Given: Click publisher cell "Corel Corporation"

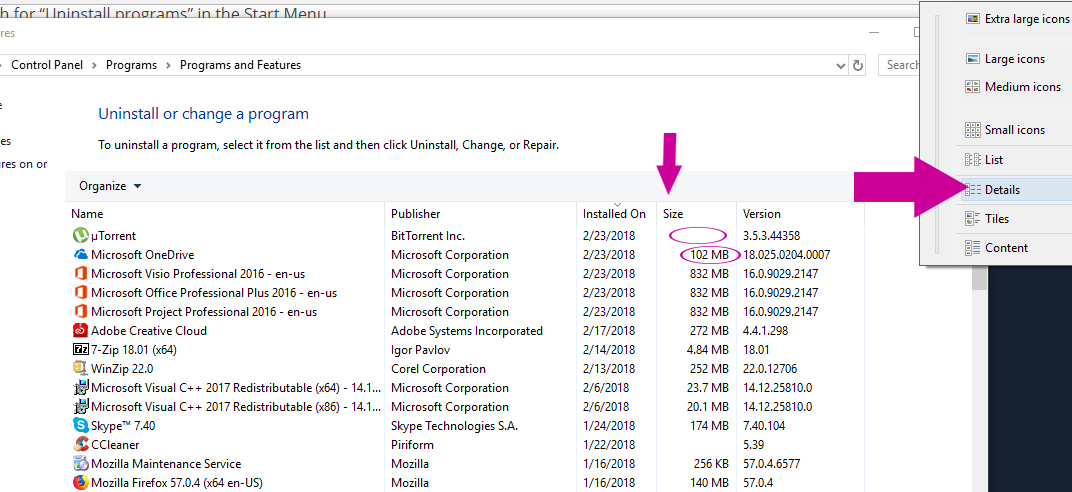Looking at the screenshot, I should pyautogui.click(x=438, y=369).
